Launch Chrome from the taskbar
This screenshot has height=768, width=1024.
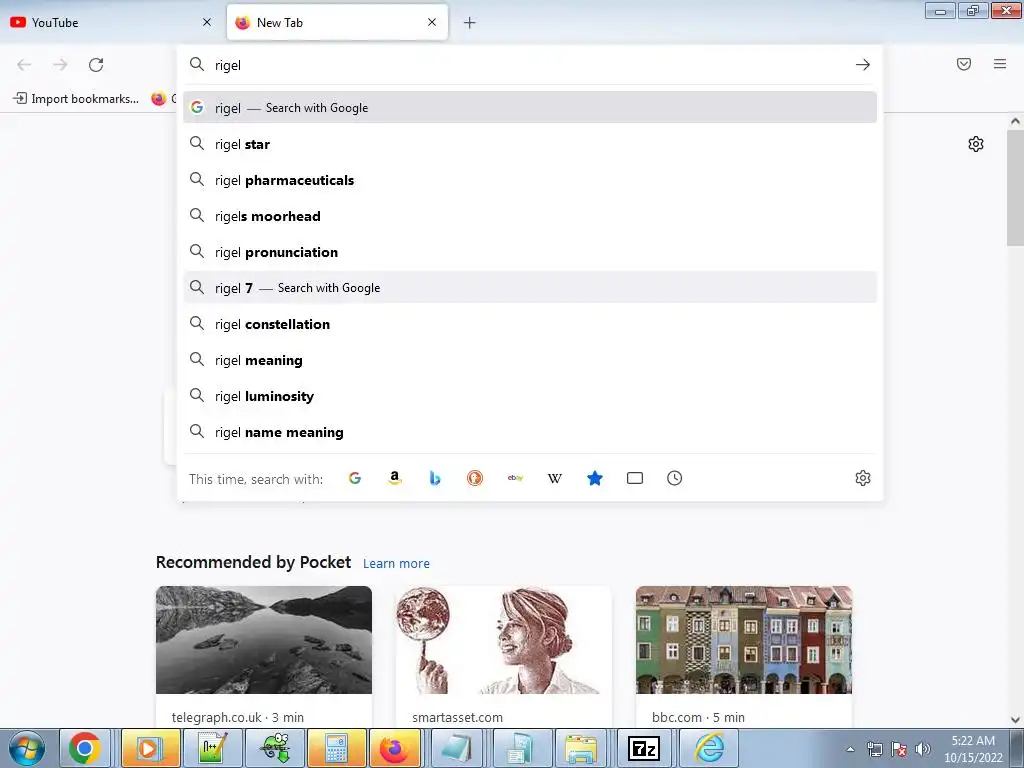(x=85, y=748)
